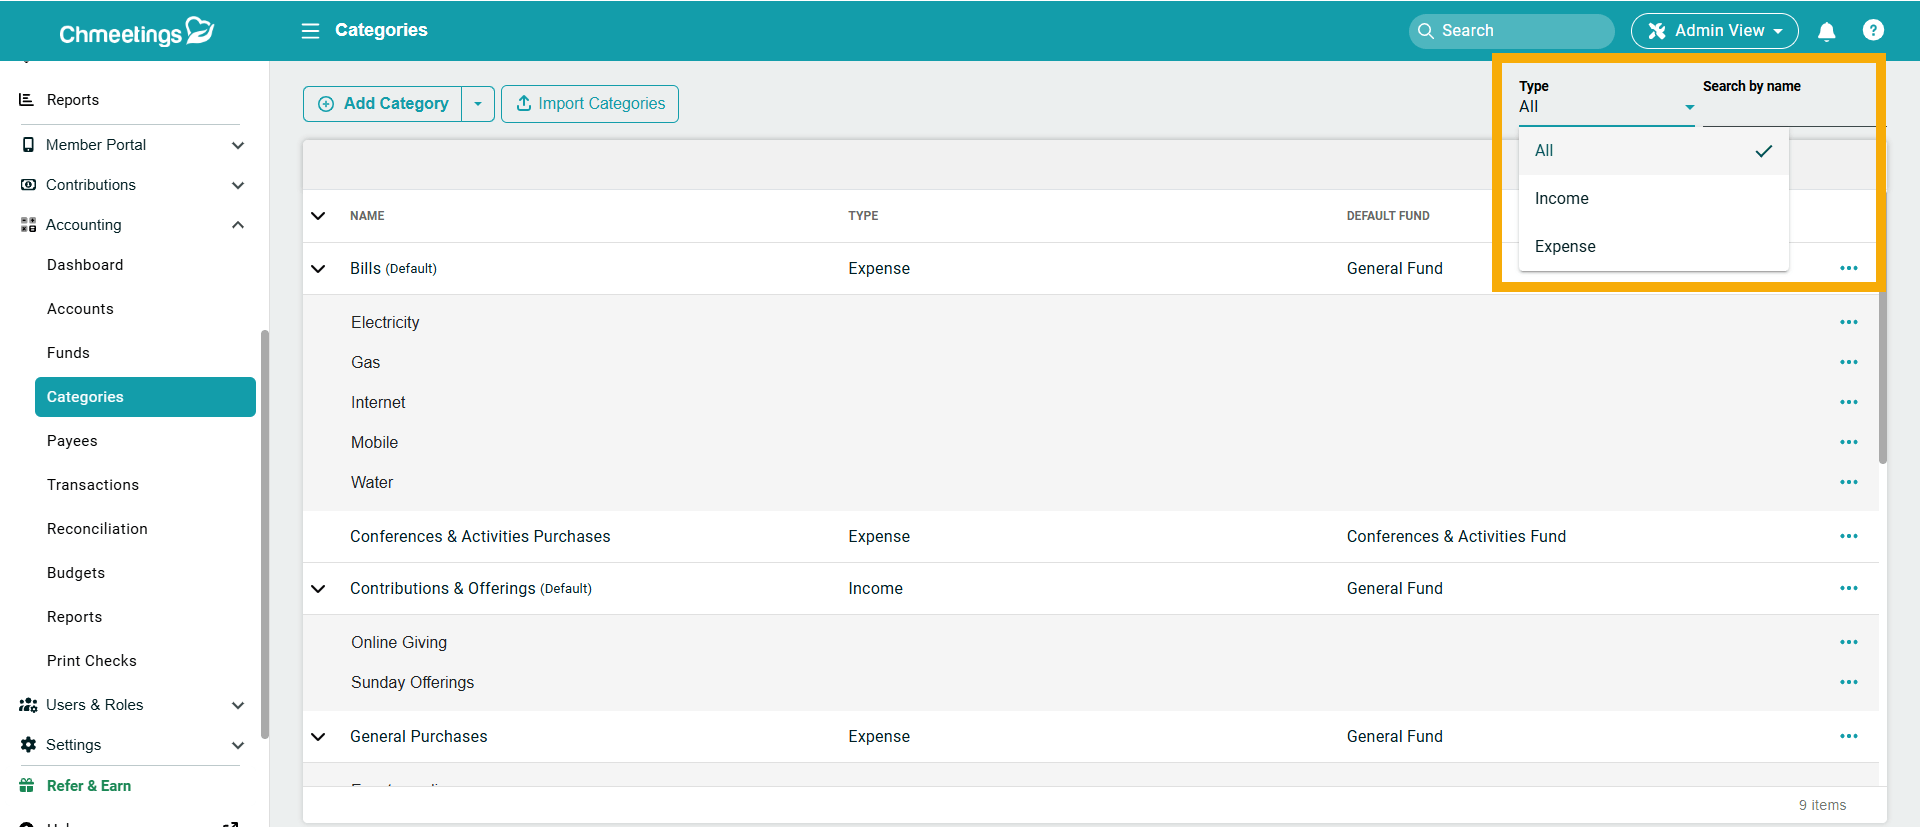Click the Reports chart icon in sidebar
Image resolution: width=1920 pixels, height=827 pixels.
(27, 100)
